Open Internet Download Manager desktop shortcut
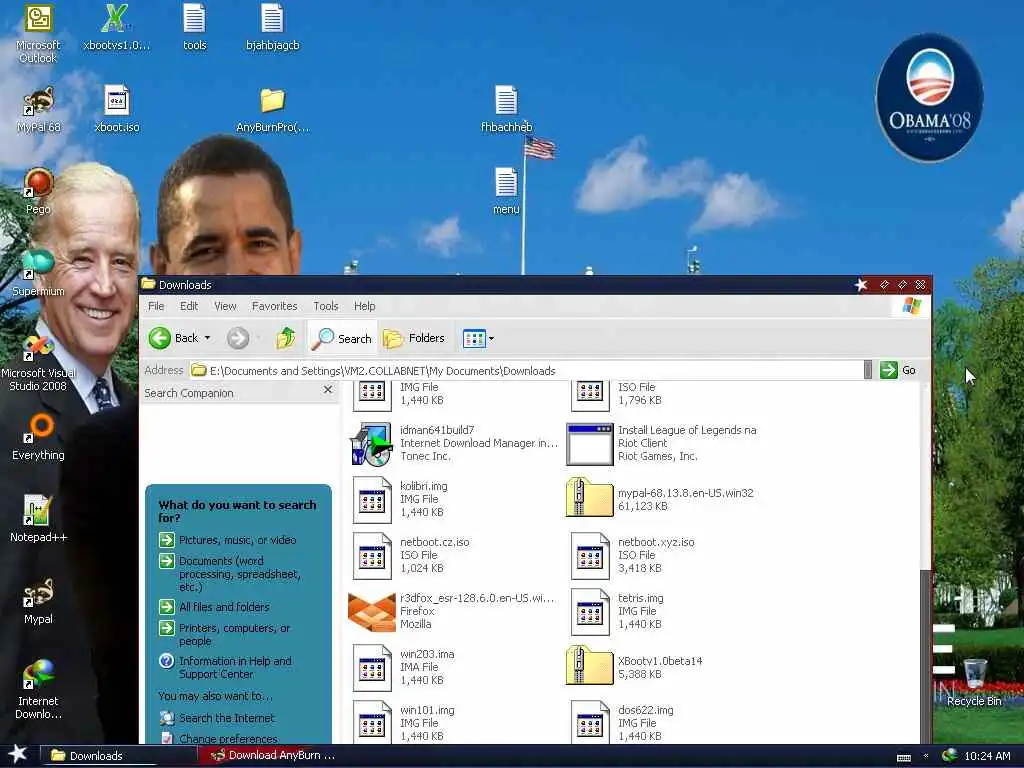The width and height of the screenshot is (1024, 768). pyautogui.click(x=38, y=690)
